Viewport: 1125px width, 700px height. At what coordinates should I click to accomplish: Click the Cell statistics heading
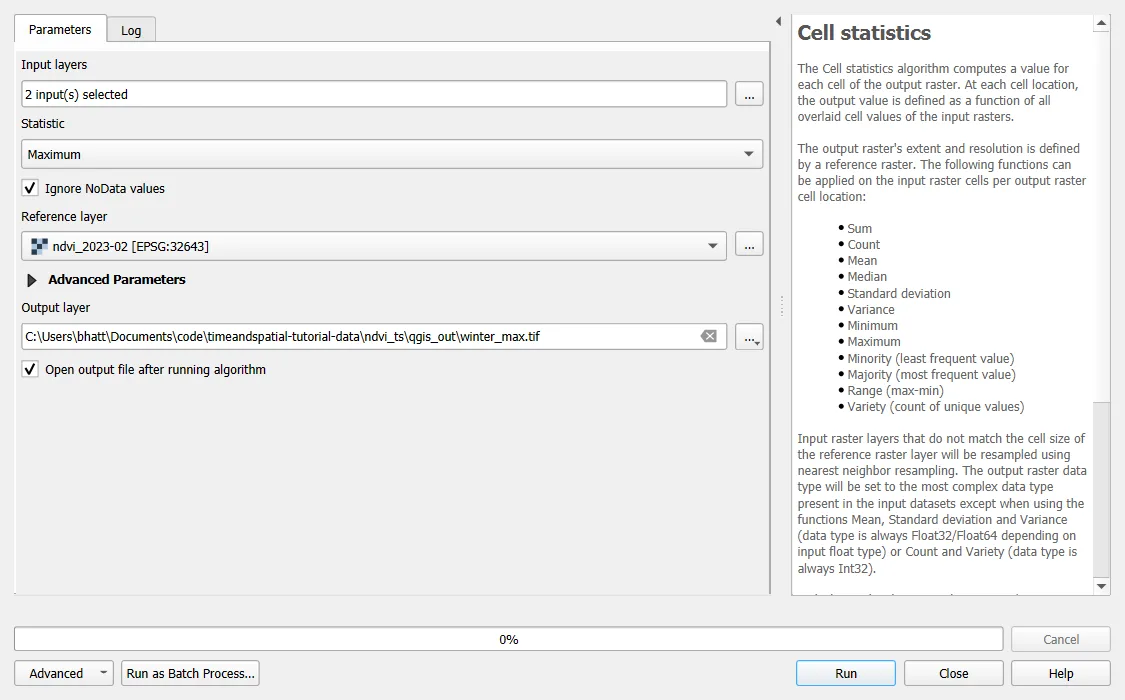click(x=864, y=33)
